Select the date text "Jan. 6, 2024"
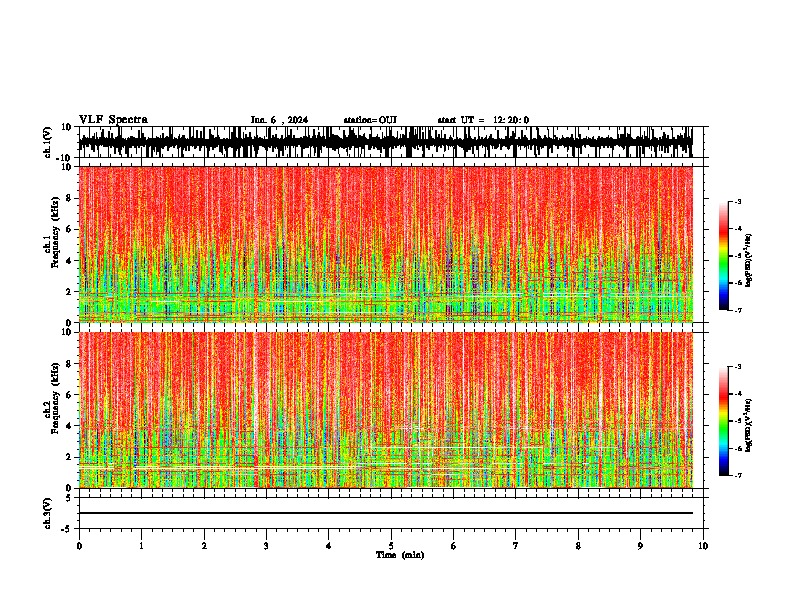792x612 pixels. tap(279, 120)
